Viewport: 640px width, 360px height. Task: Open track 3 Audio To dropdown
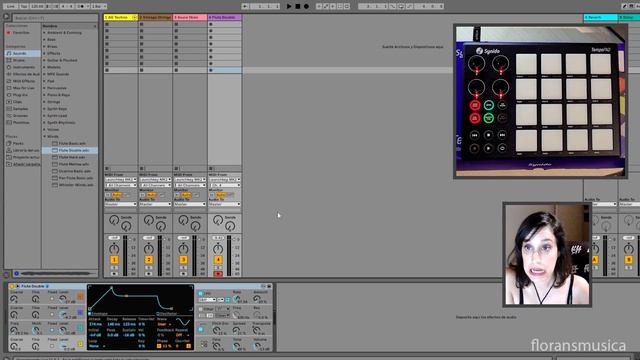tap(190, 204)
